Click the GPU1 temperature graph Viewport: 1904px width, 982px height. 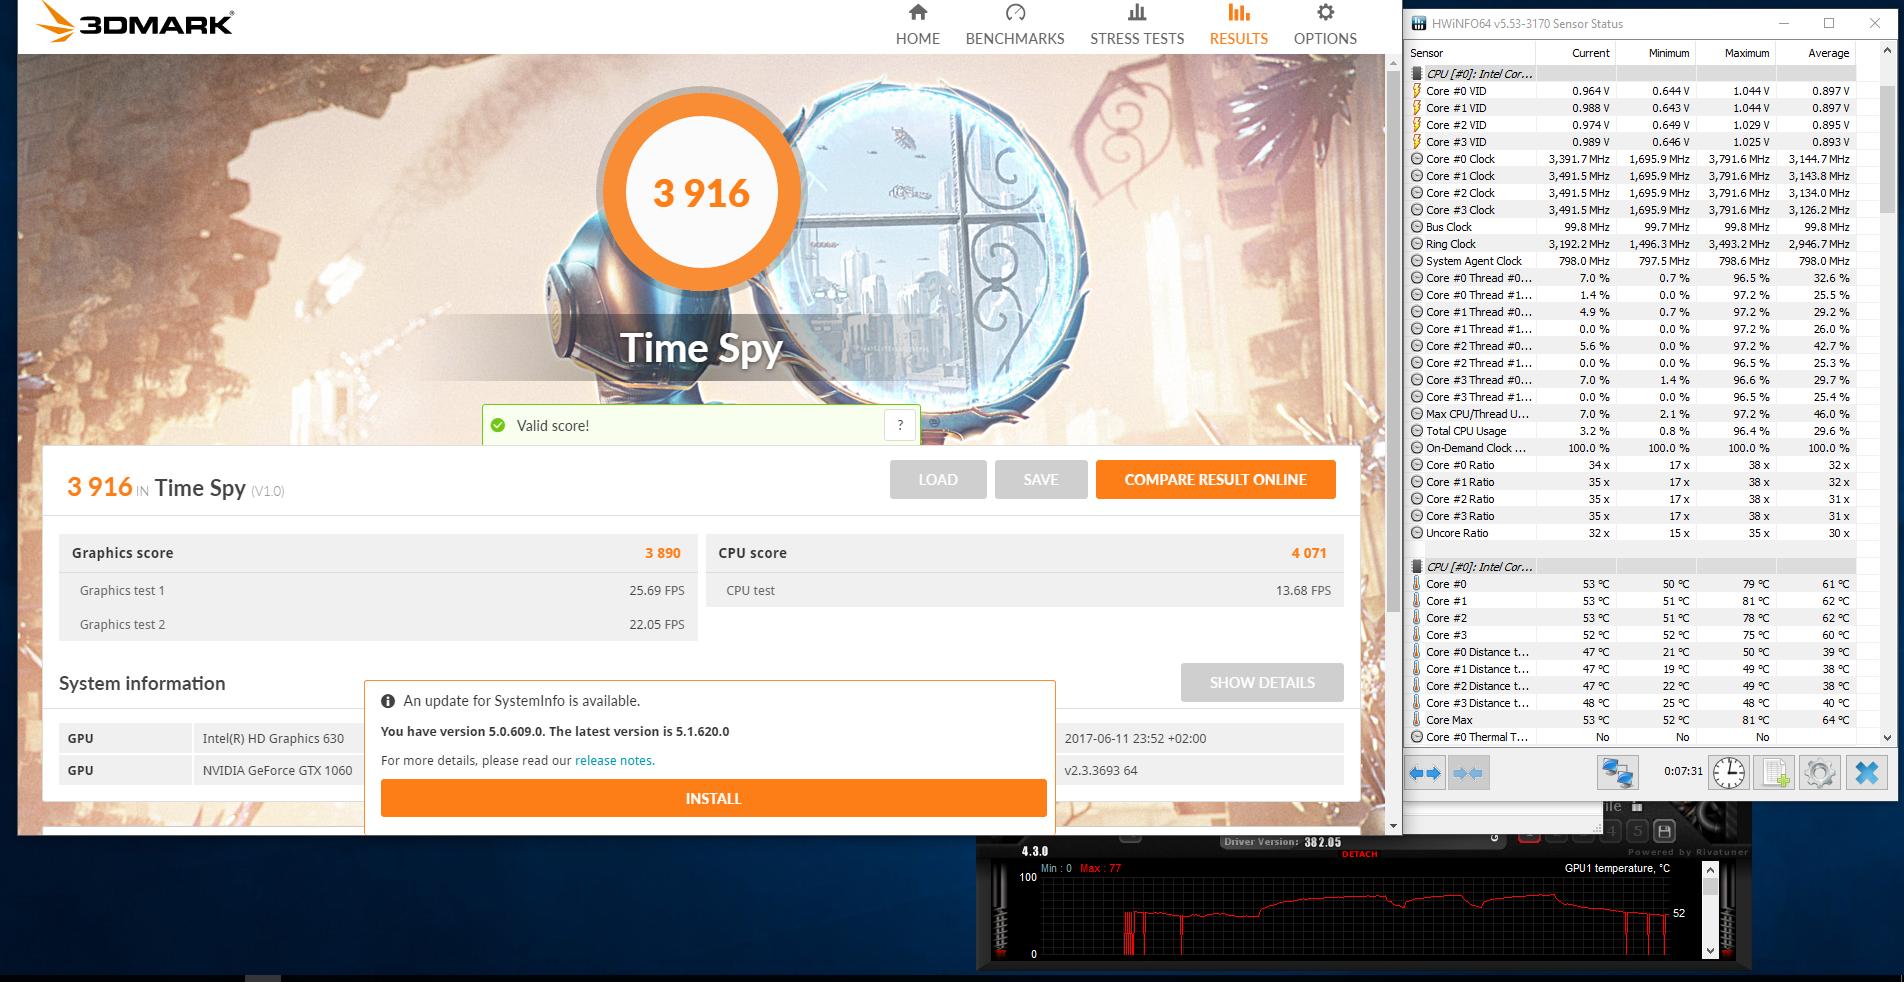click(1355, 915)
